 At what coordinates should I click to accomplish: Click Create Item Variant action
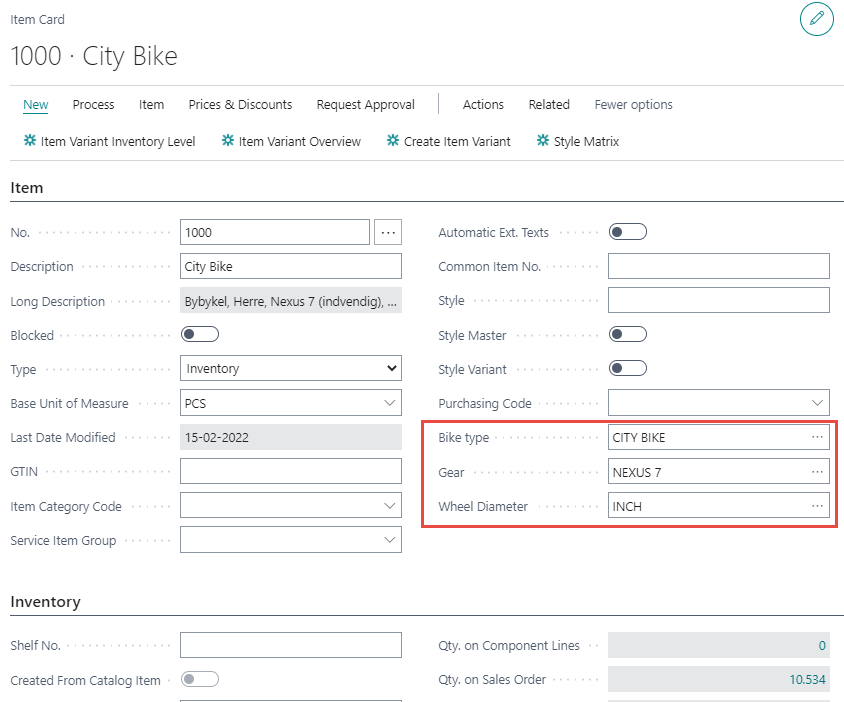pos(449,142)
